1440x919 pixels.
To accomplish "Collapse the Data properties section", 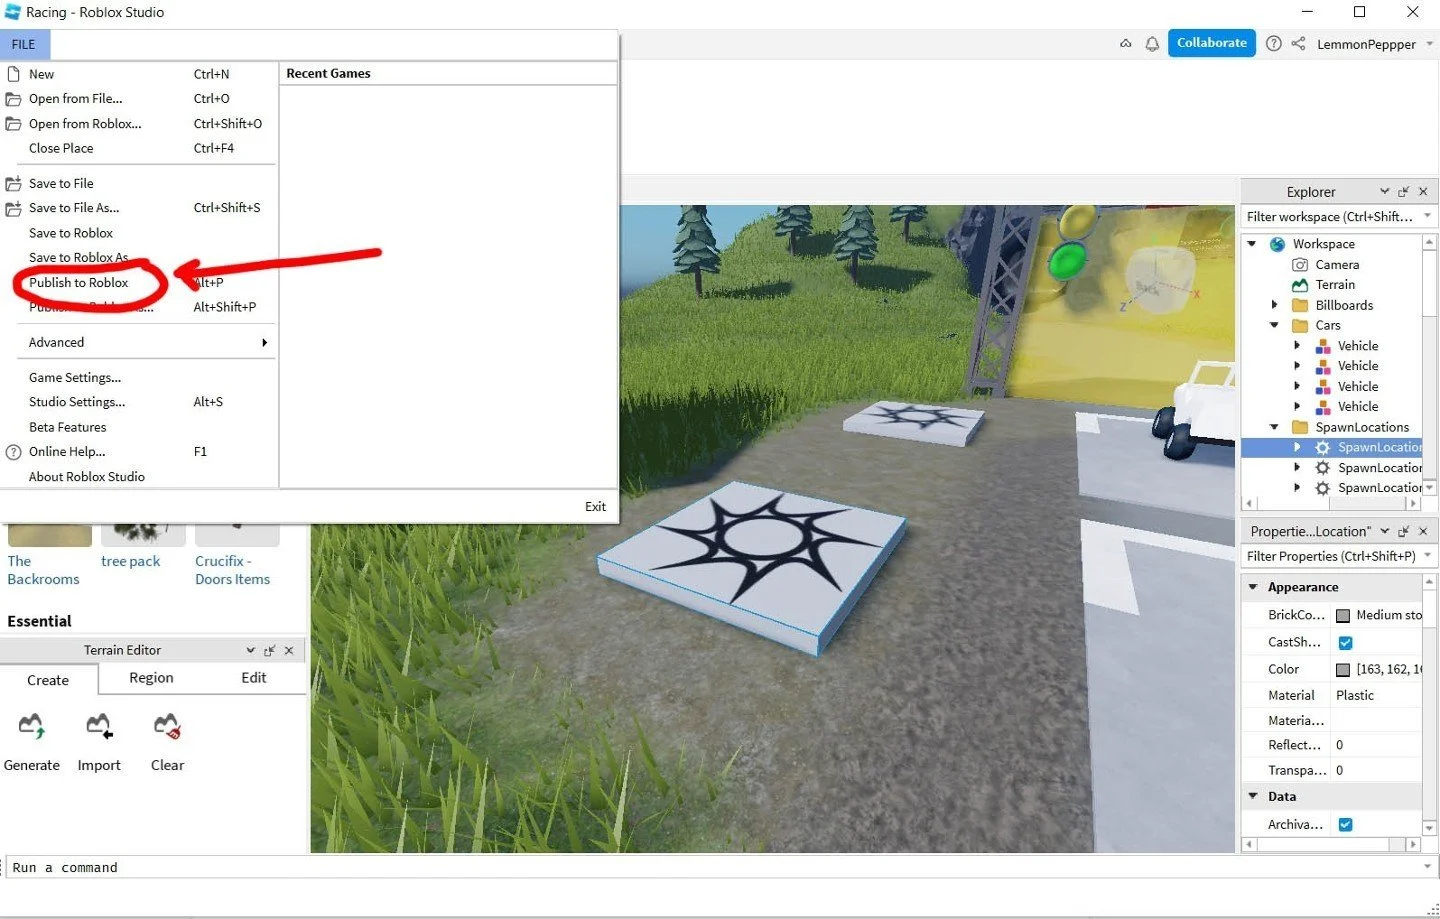I will coord(1253,796).
